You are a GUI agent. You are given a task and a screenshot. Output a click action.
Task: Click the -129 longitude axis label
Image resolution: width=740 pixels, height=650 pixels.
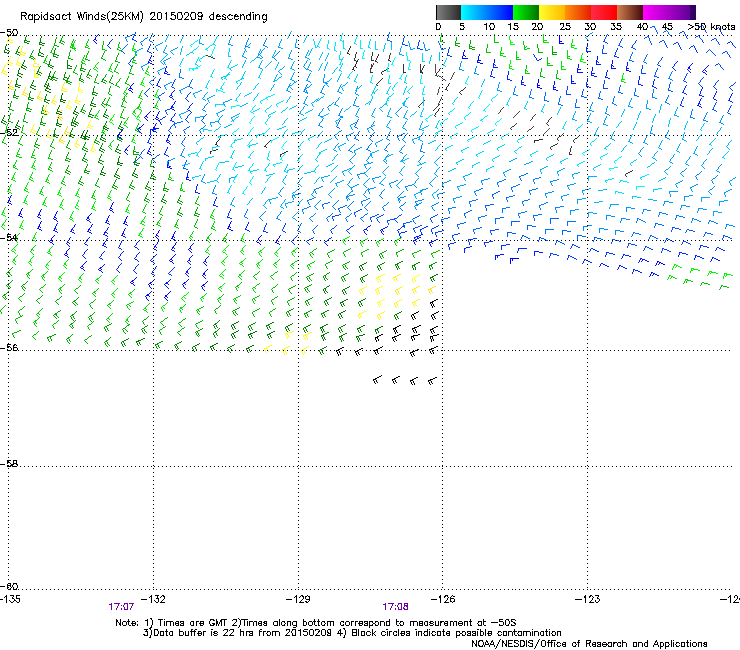click(298, 599)
